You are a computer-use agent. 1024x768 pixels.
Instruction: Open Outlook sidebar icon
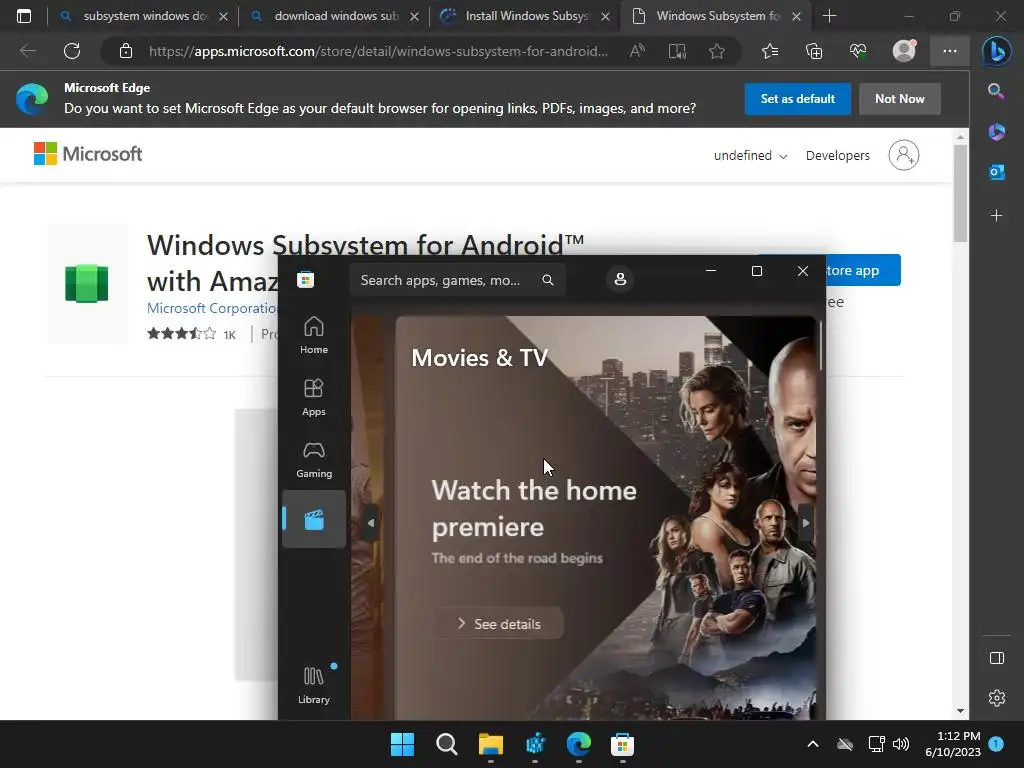click(x=997, y=172)
